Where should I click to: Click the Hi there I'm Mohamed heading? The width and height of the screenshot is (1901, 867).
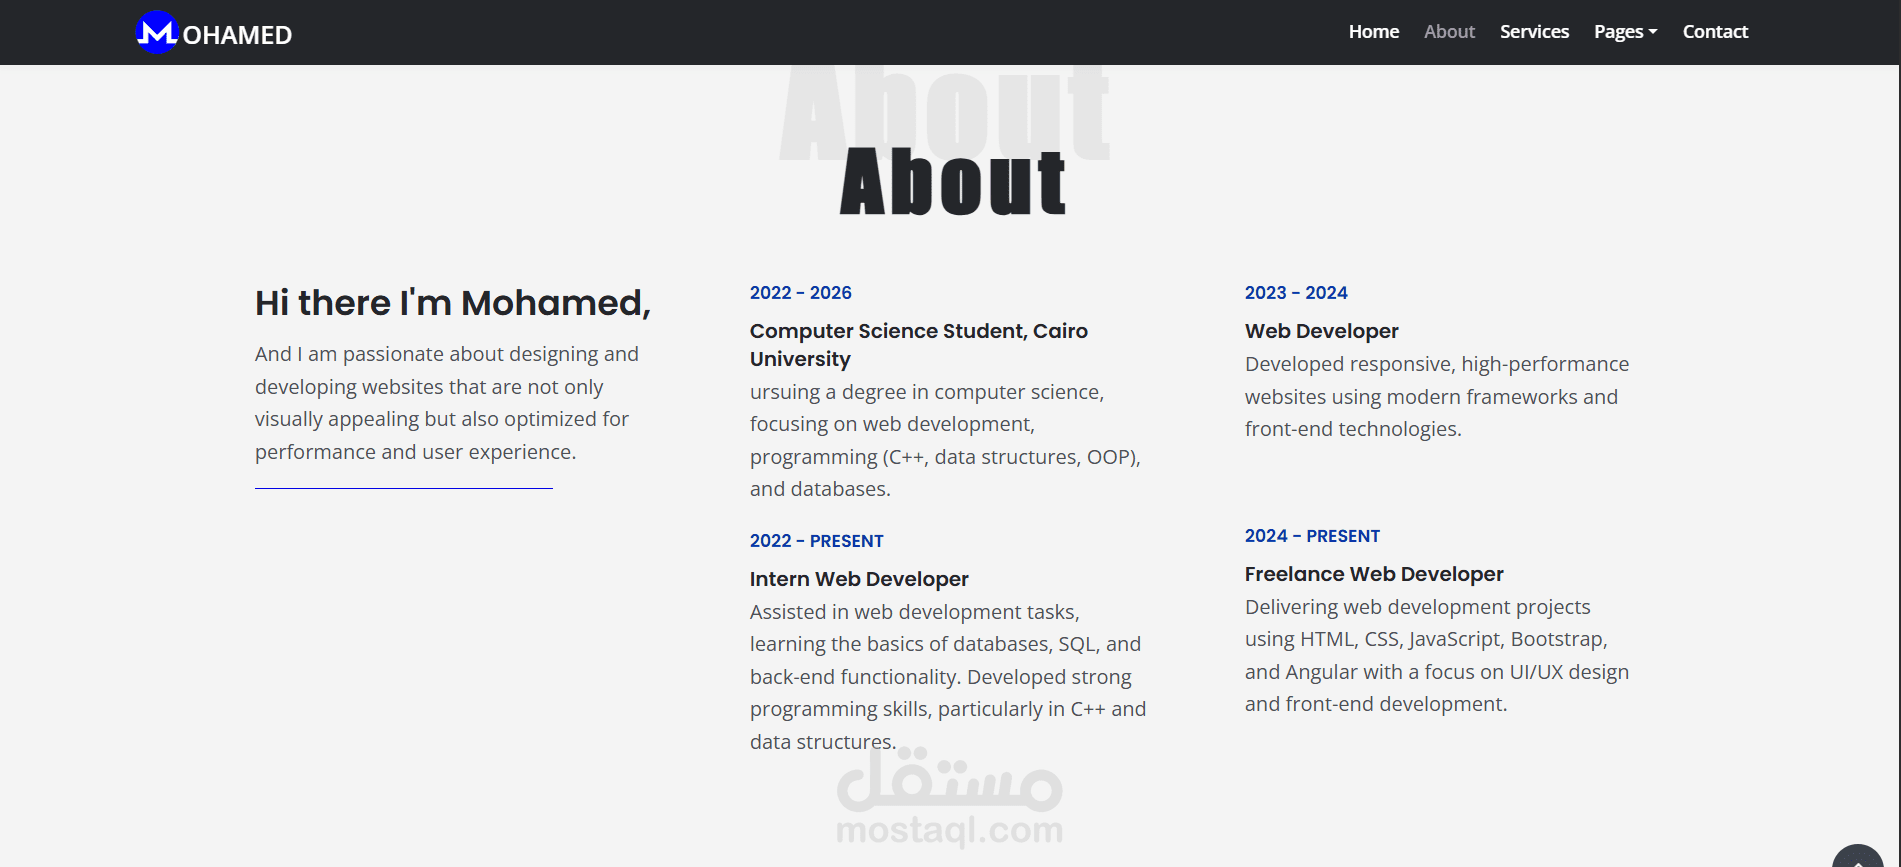(453, 302)
